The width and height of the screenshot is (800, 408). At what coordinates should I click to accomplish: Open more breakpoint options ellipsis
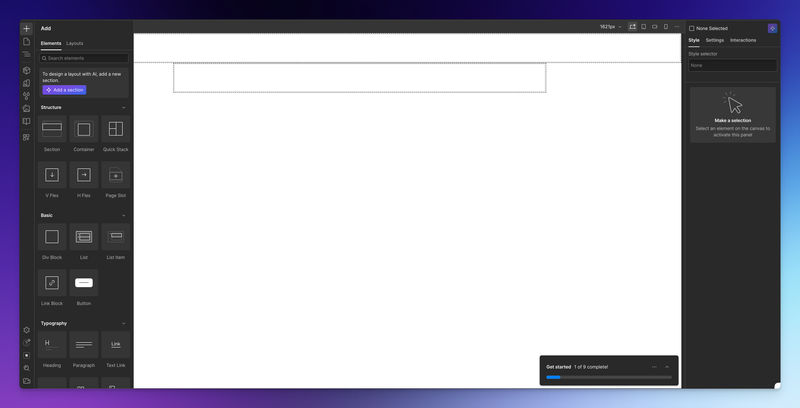[677, 27]
